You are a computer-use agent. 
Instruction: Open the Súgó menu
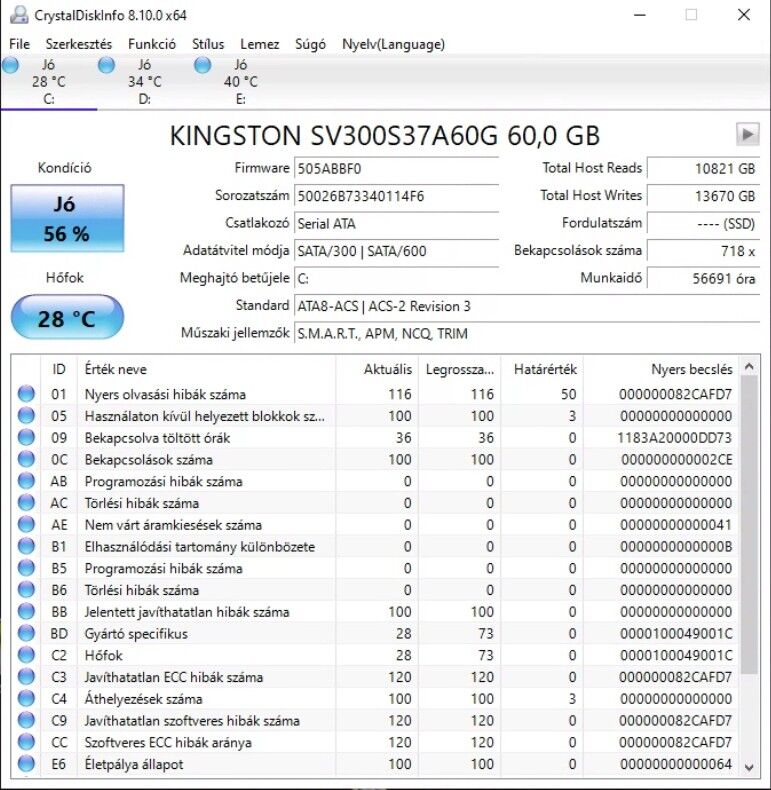[310, 44]
